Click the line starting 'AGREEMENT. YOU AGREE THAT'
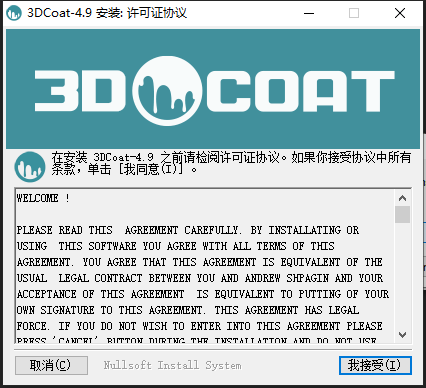This screenshot has width=426, height=388. click(199, 262)
